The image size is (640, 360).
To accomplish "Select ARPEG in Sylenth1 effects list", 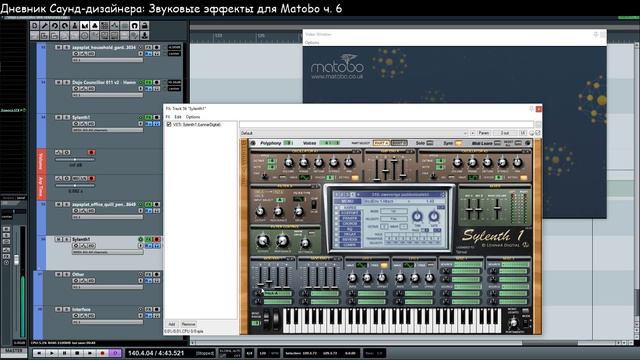I will point(349,208).
